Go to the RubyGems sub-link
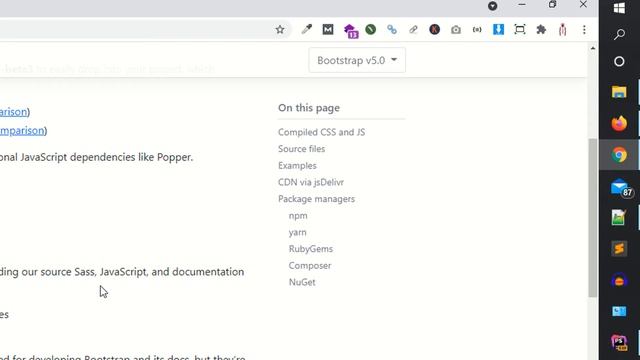The width and height of the screenshot is (640, 360). point(311,249)
